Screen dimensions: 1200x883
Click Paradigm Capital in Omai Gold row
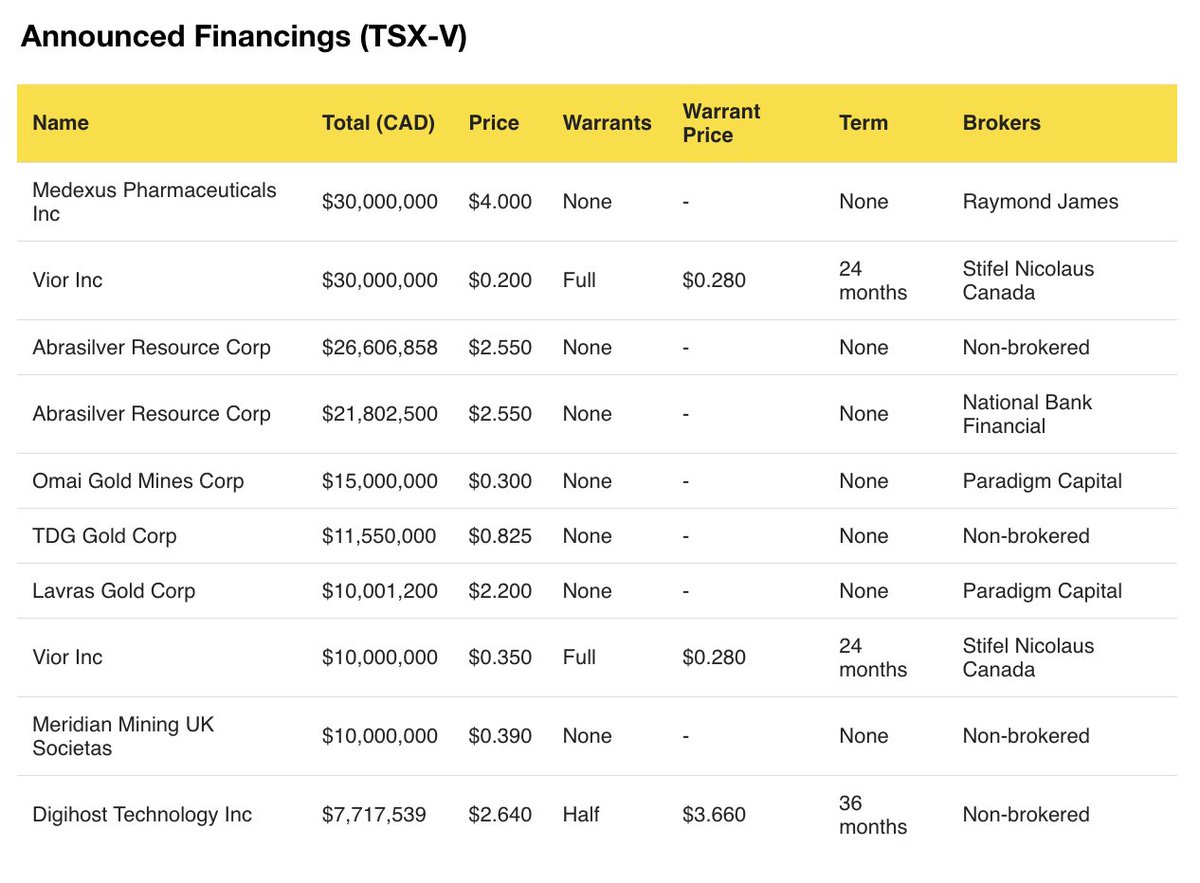1042,481
